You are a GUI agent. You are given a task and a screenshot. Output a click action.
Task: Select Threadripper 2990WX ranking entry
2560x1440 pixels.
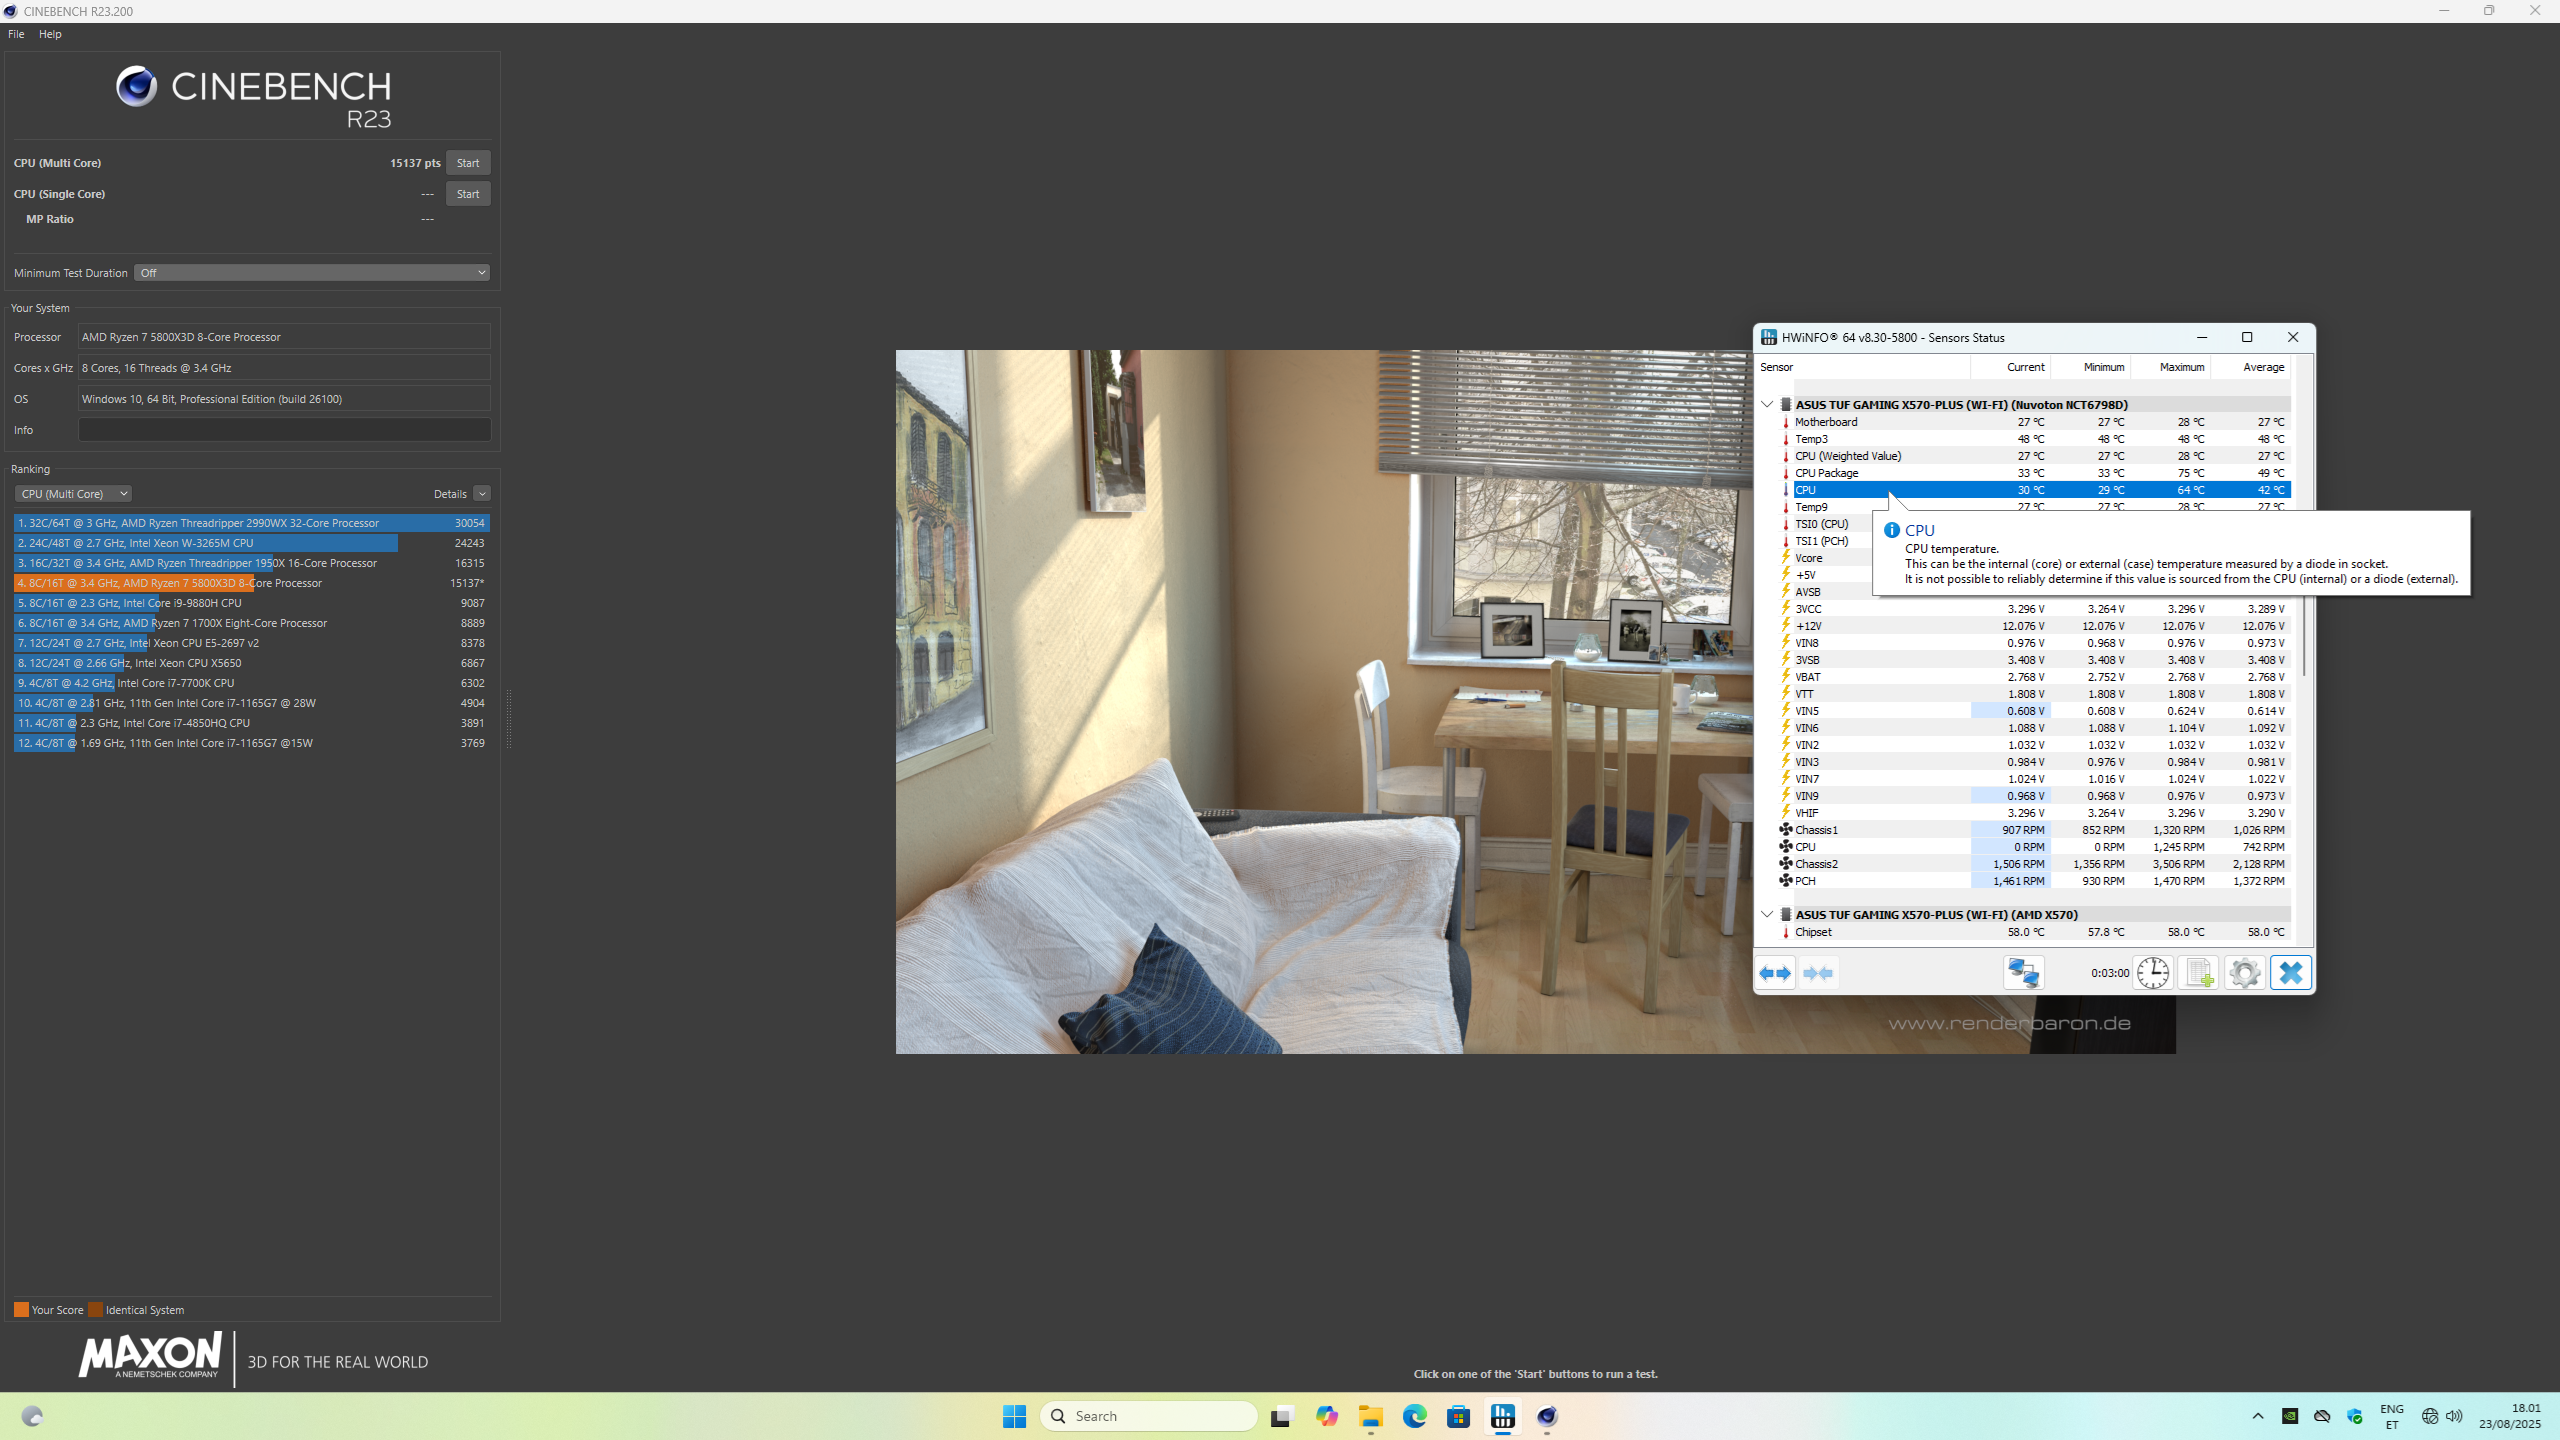pyautogui.click(x=251, y=523)
